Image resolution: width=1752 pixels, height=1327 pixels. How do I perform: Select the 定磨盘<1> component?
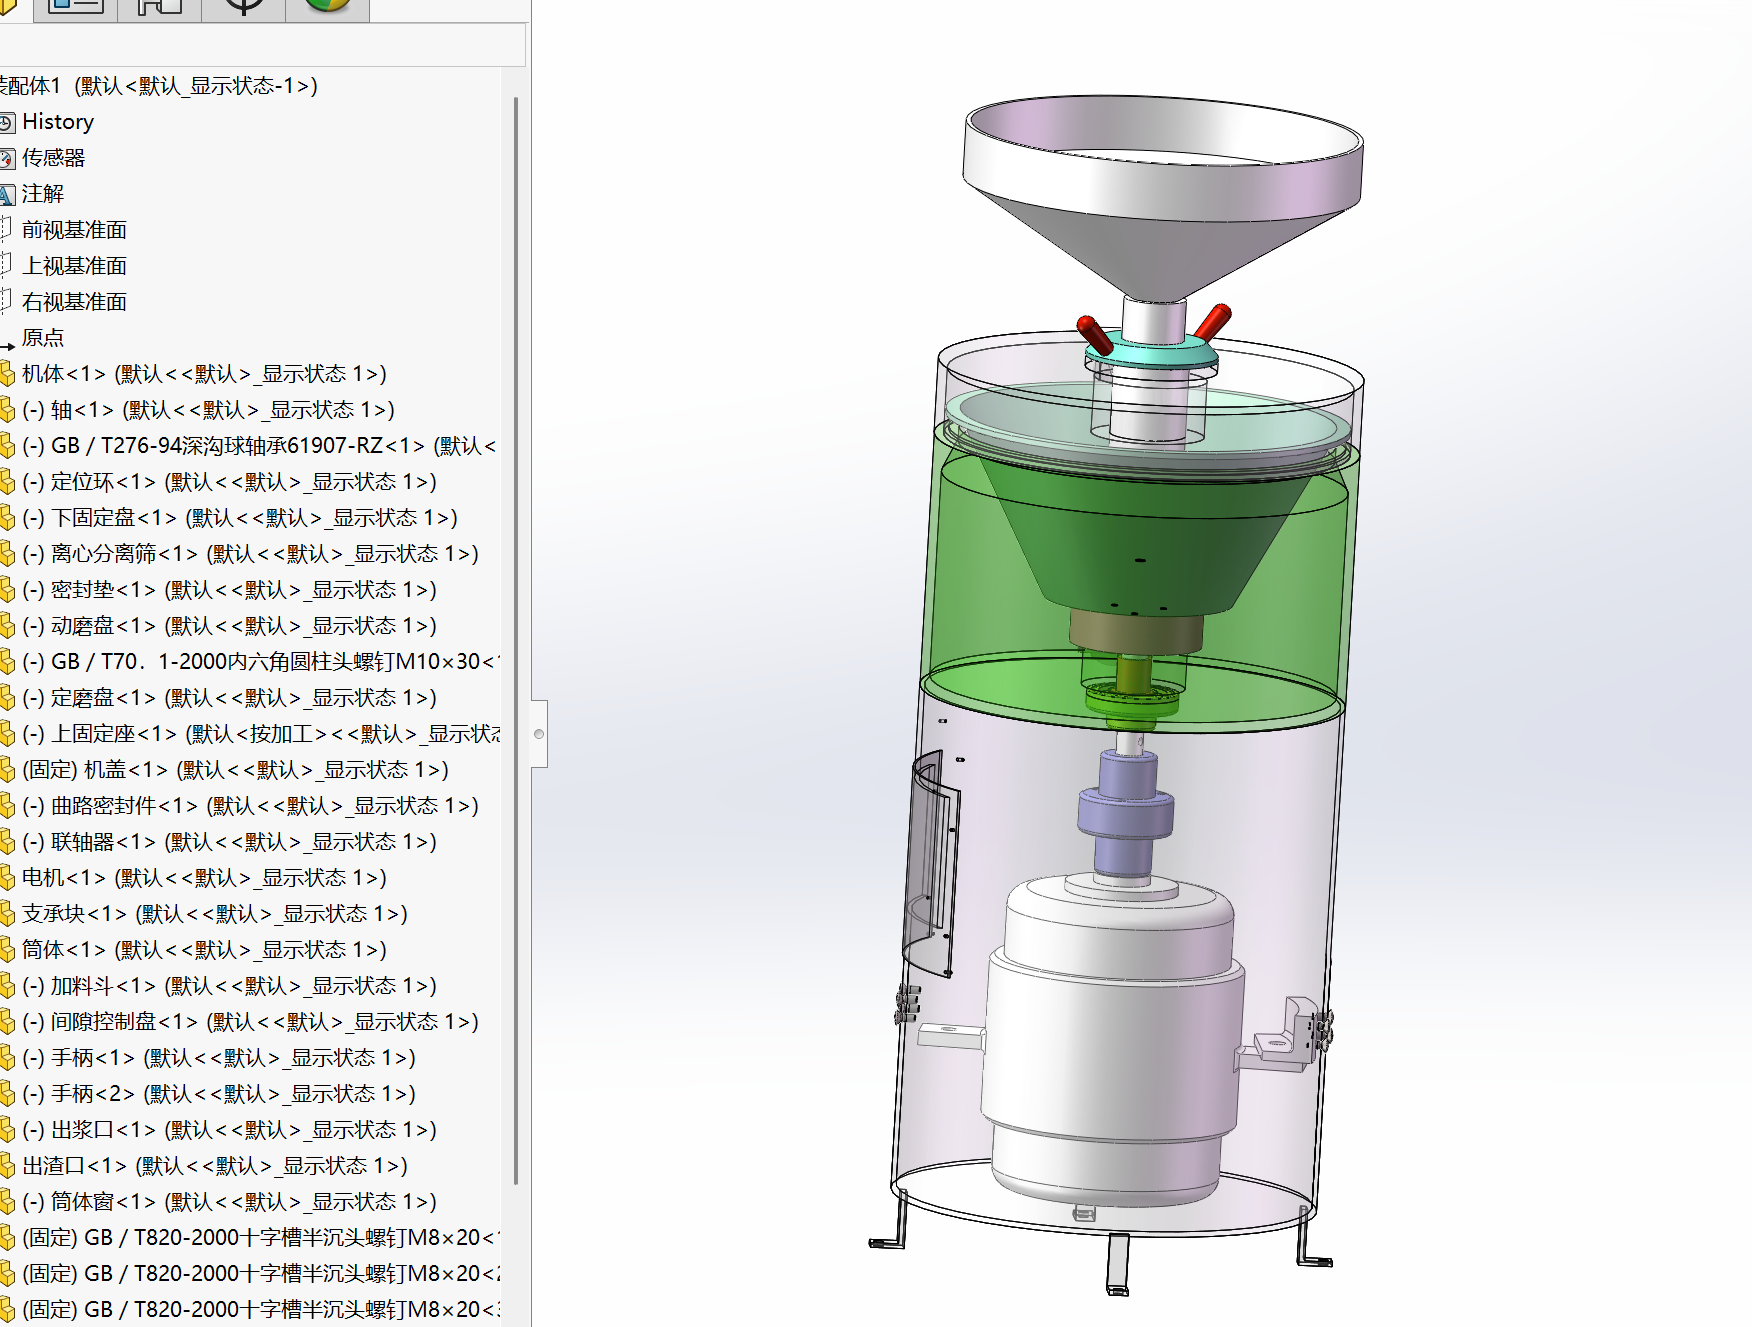229,698
